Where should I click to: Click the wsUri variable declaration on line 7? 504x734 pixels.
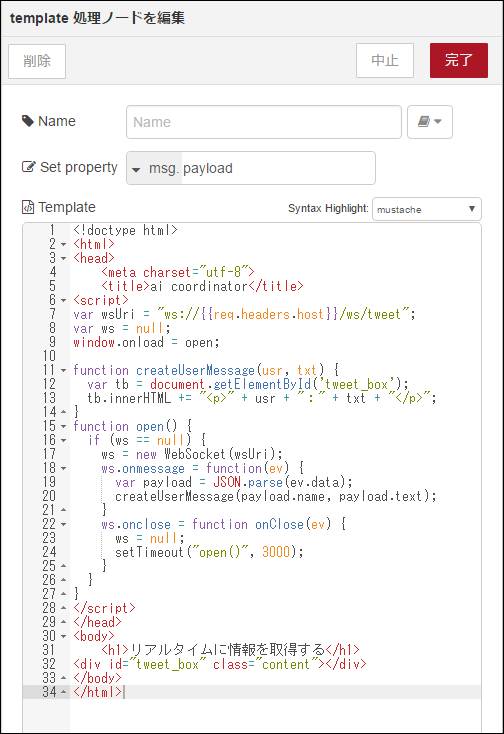click(244, 315)
